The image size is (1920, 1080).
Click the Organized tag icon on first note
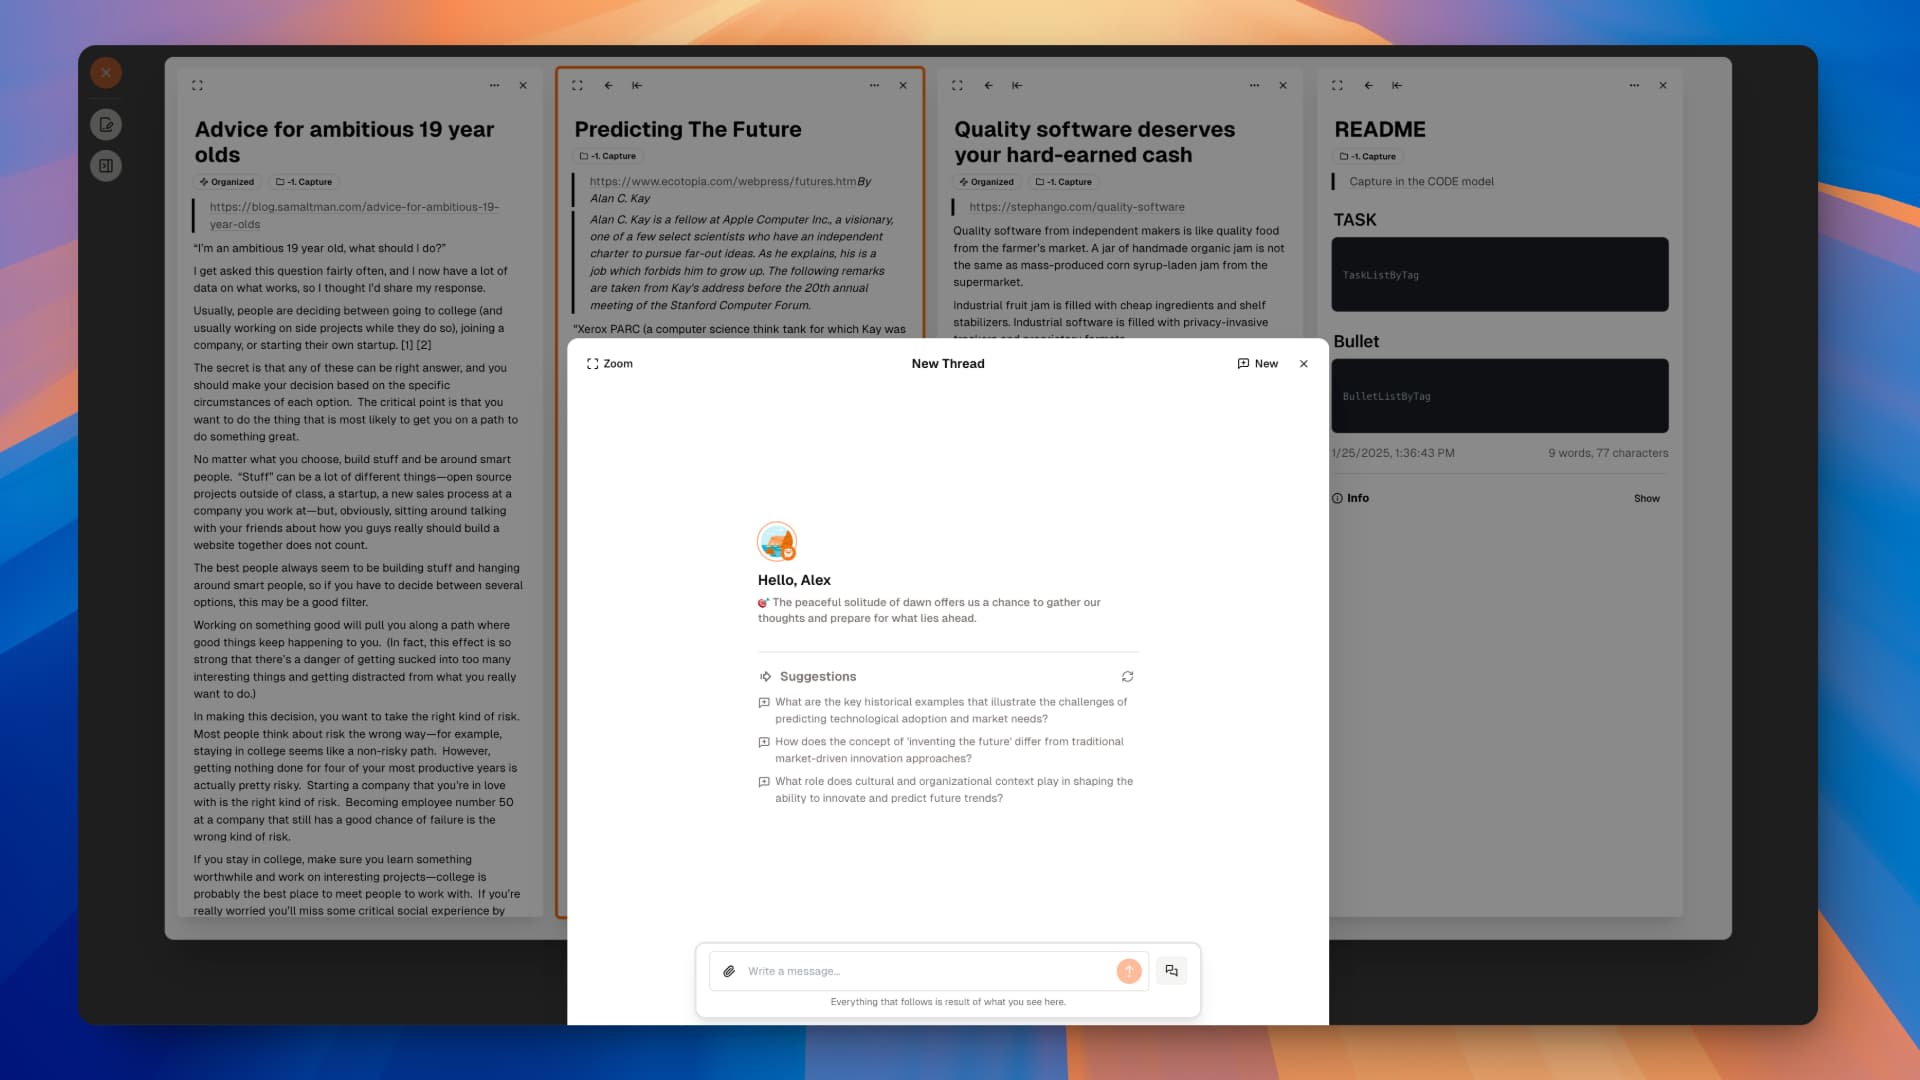[x=203, y=181]
